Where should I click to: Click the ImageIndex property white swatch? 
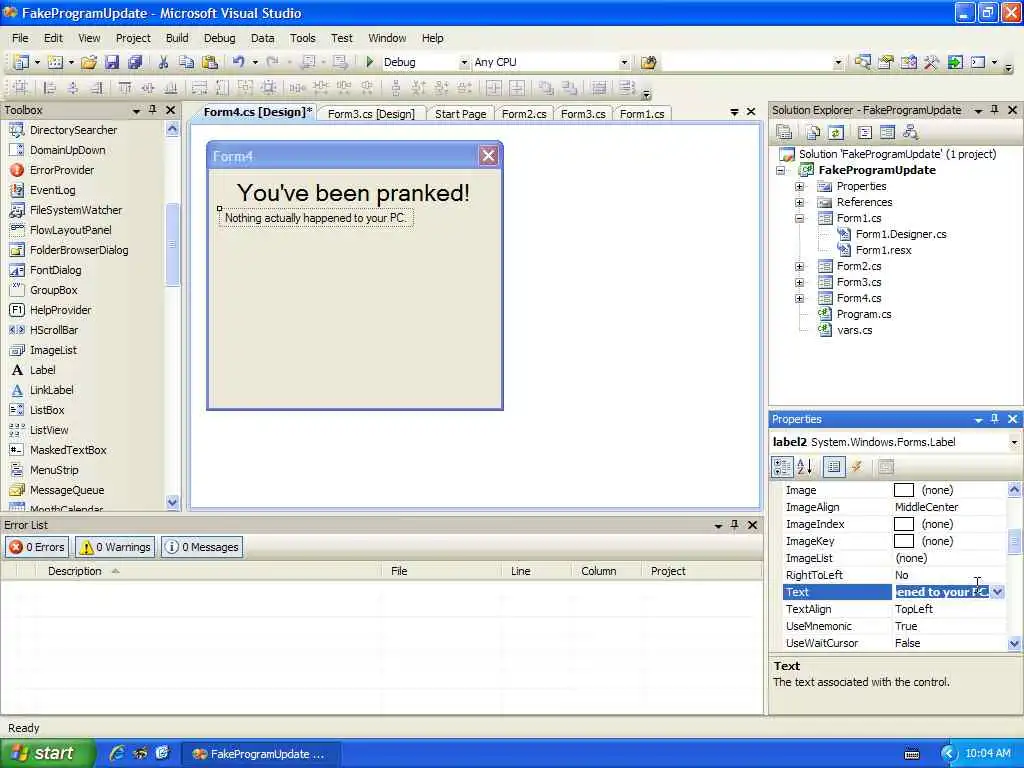pos(903,524)
